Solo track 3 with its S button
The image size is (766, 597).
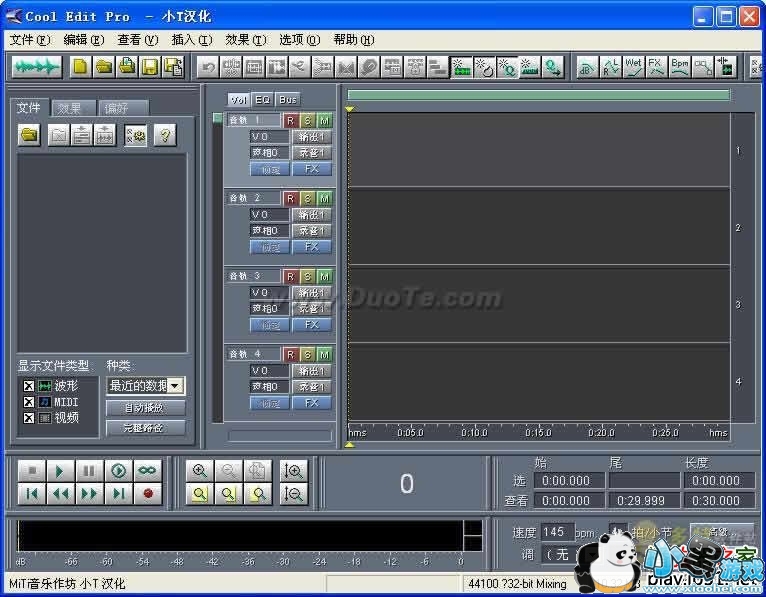pos(308,277)
